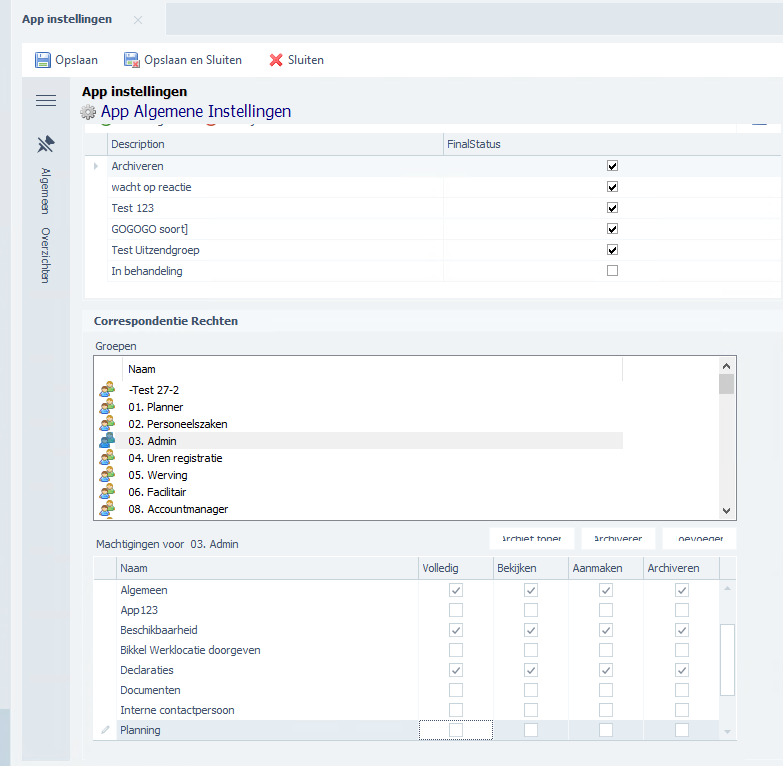
Task: Enable Volledig permission for Documenten
Action: [456, 690]
